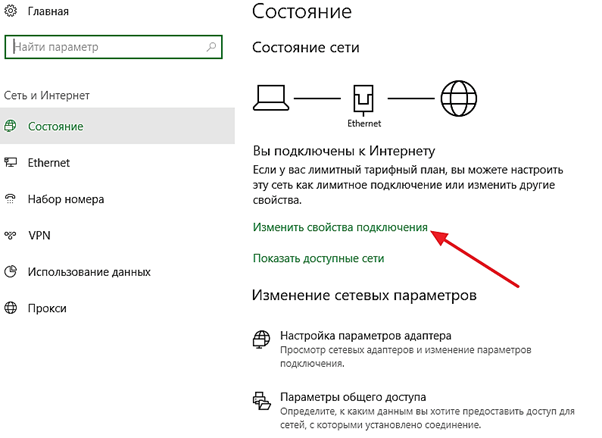This screenshot has height=438, width=602.
Task: Focus the 'Найти параметр' search field
Action: [x=105, y=47]
